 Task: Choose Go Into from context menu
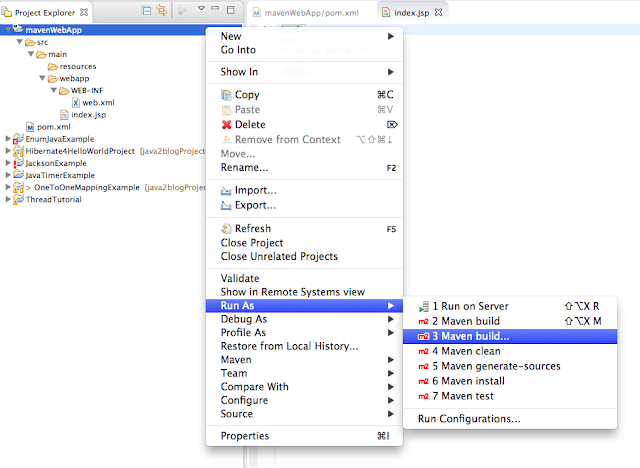[304, 50]
